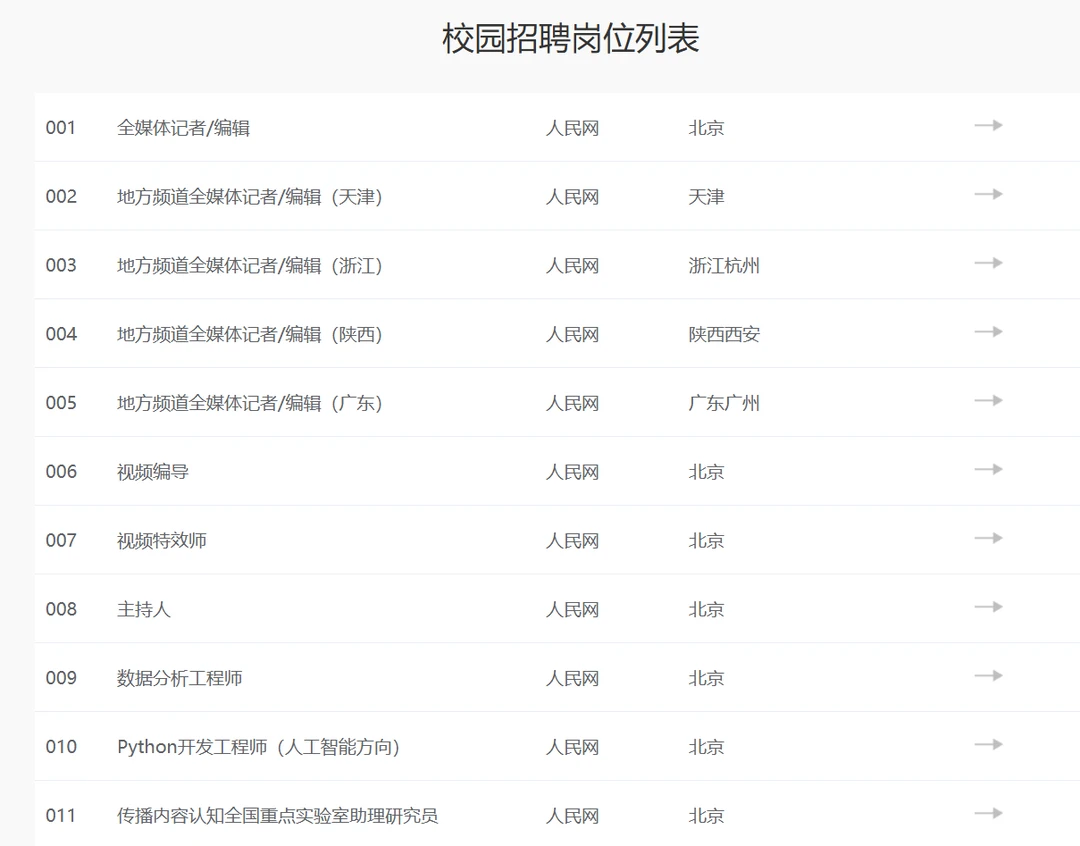The width and height of the screenshot is (1080, 846).
Task: Open the 全媒体记者/编辑 job posting
Action: click(x=183, y=128)
